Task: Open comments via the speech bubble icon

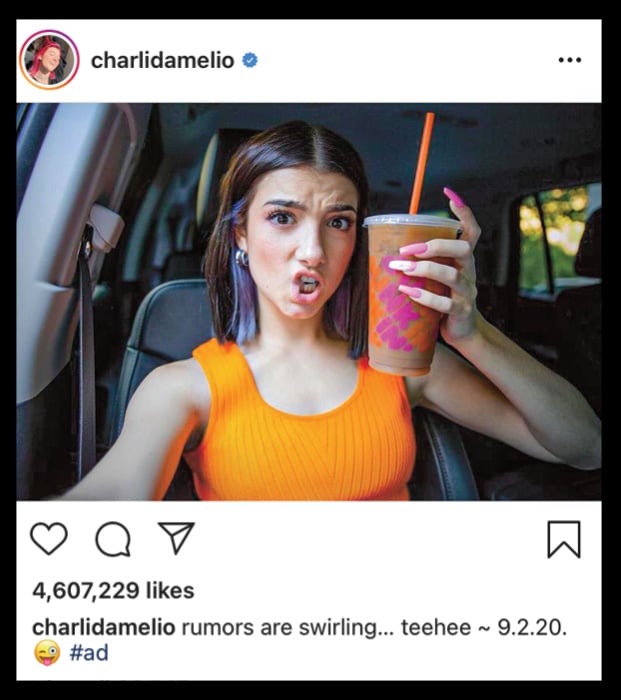Action: (x=113, y=539)
